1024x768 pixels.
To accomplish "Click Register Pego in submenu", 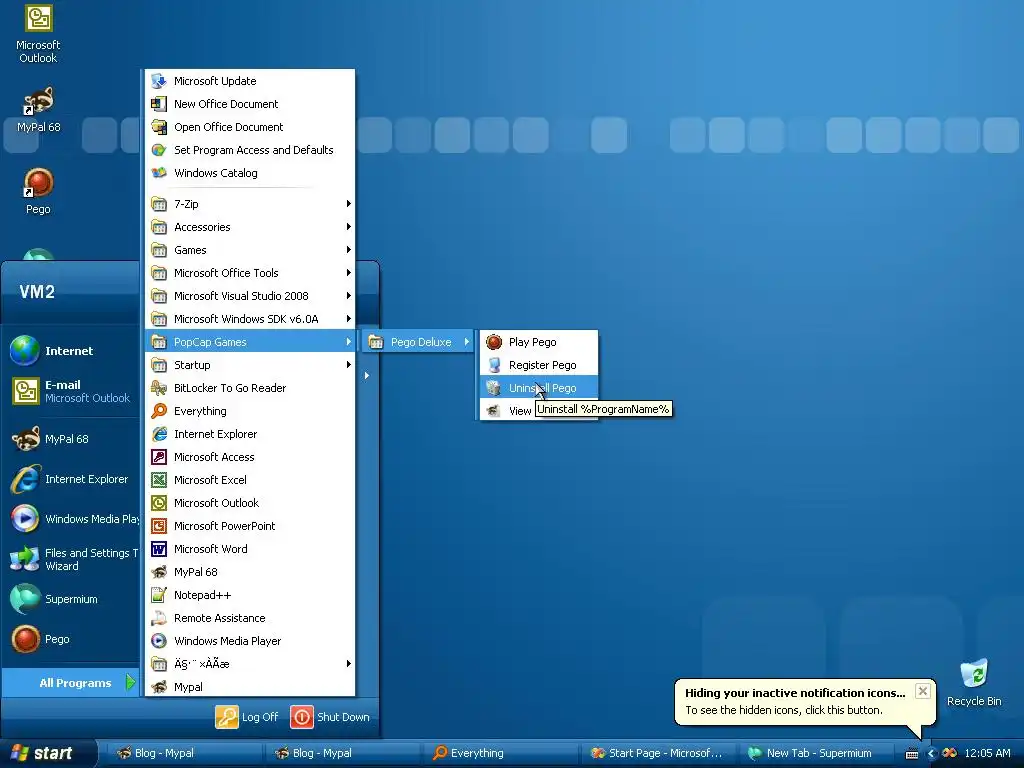I will pos(539,364).
